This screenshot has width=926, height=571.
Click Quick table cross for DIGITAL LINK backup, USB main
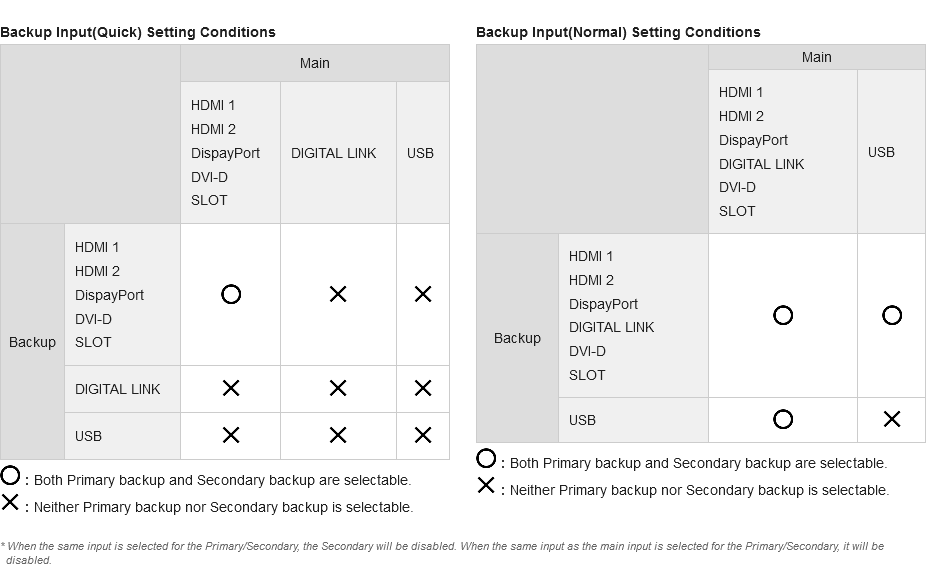(x=423, y=388)
